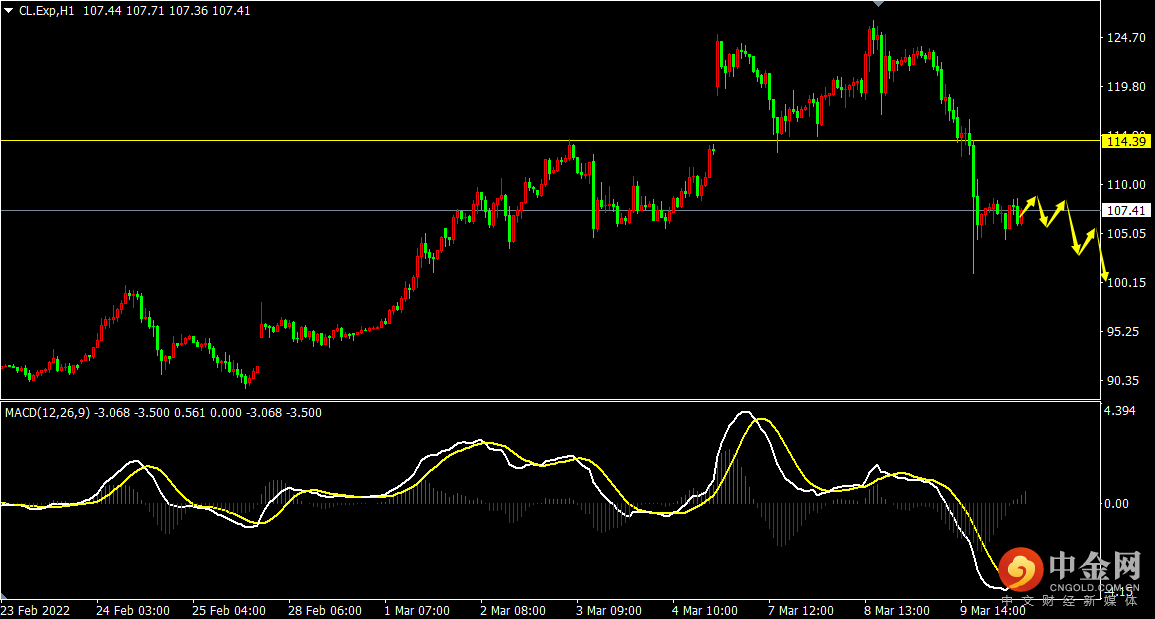Screen dimensions: 1155x619
Task: Click the 105.05 price scale value
Action: click(1127, 234)
